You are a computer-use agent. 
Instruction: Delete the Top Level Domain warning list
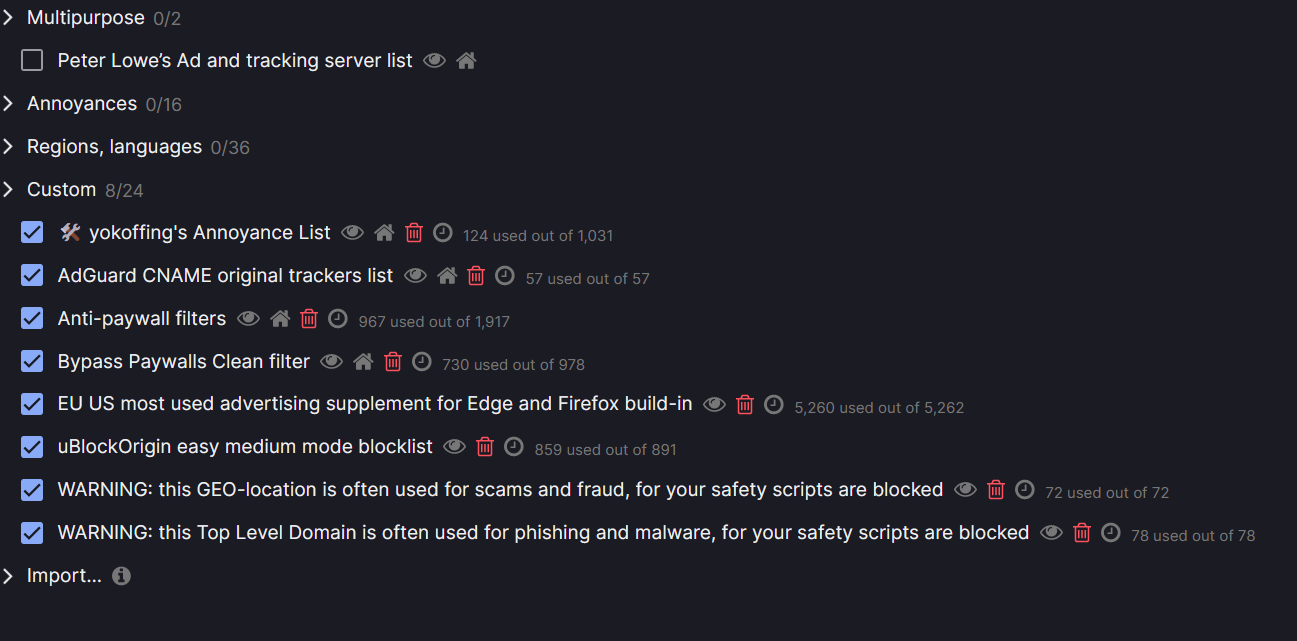(1081, 533)
